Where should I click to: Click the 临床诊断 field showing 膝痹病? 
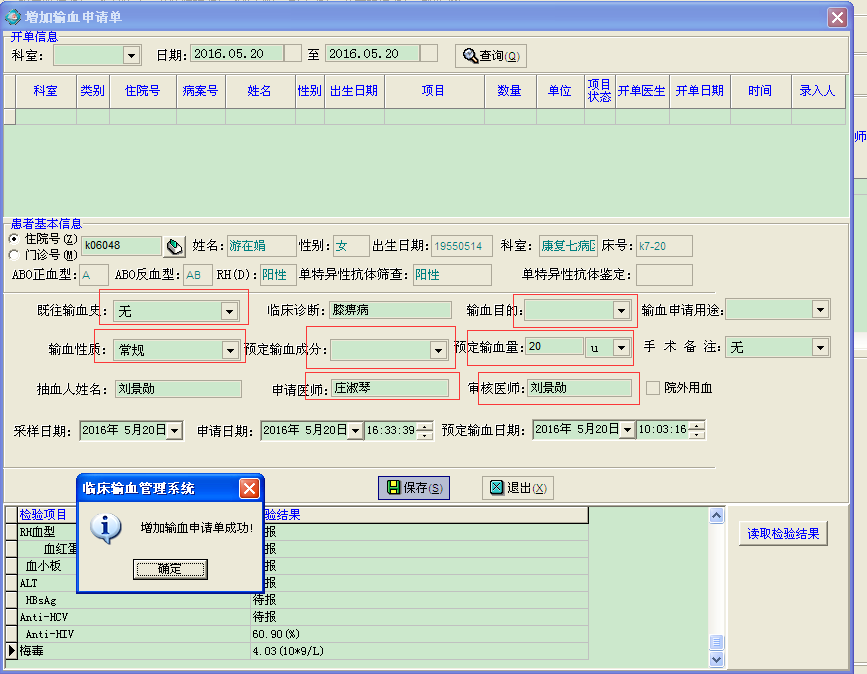(390, 310)
